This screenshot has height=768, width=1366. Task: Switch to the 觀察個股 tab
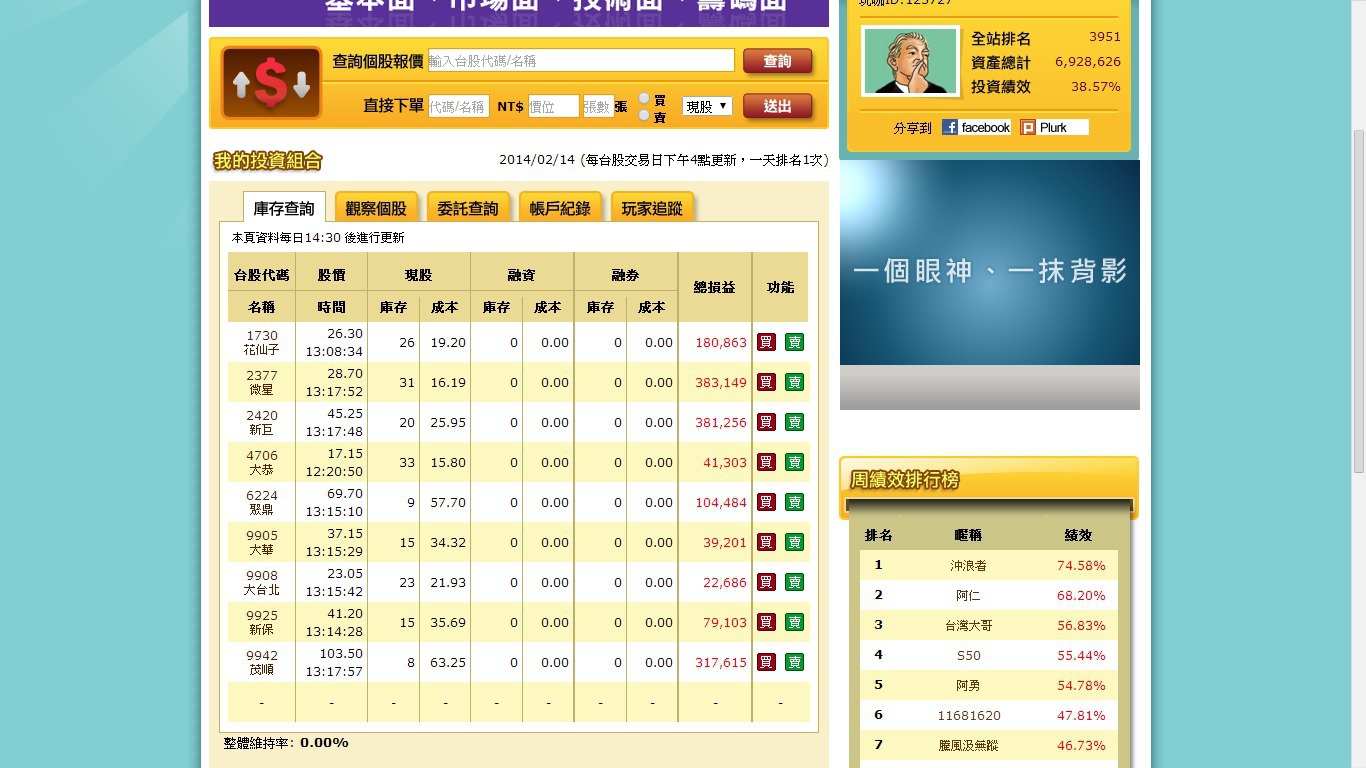click(x=376, y=208)
